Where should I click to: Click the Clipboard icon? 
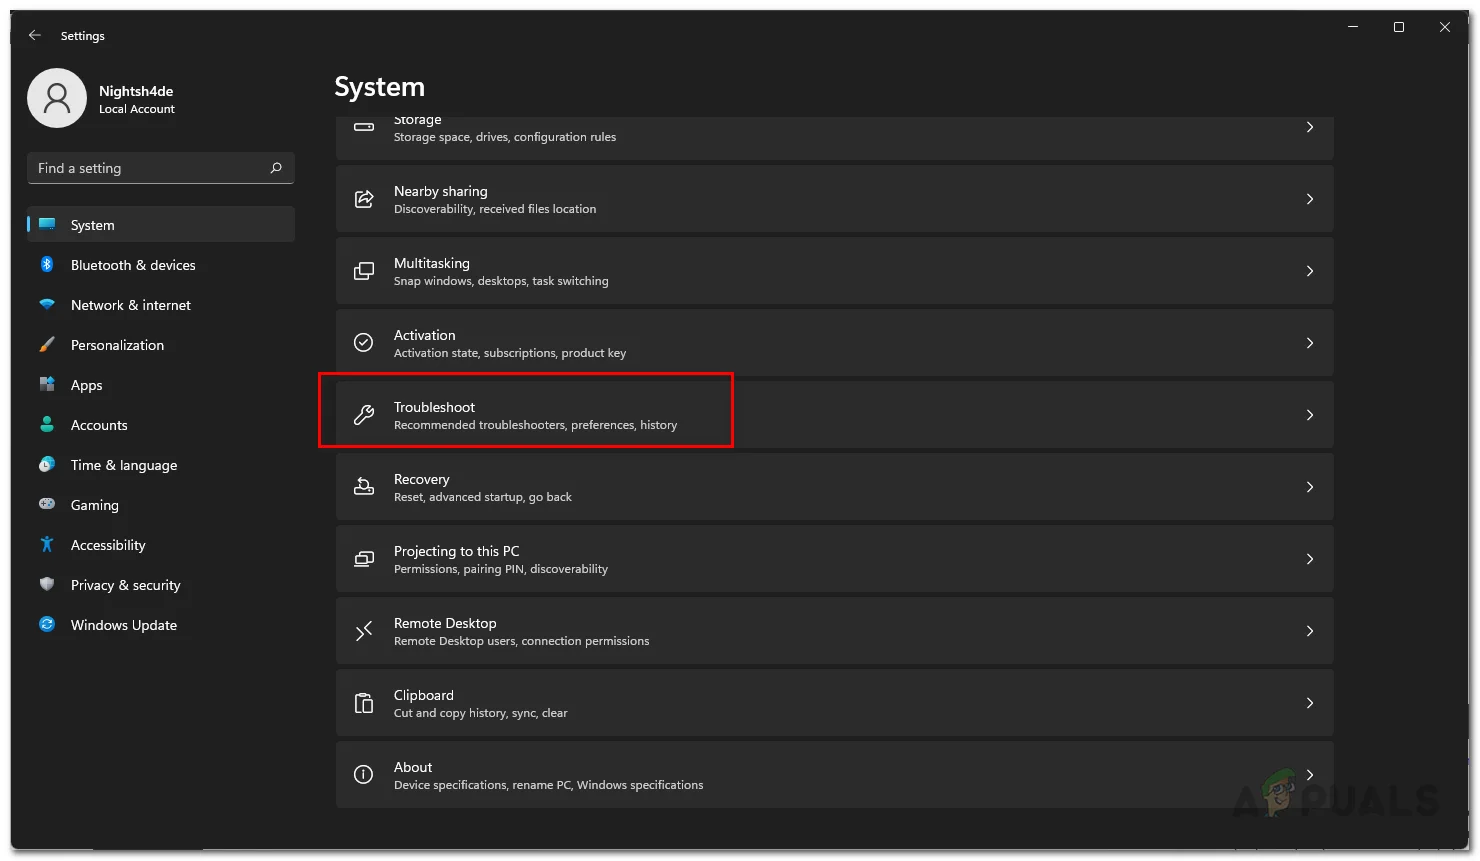[364, 703]
